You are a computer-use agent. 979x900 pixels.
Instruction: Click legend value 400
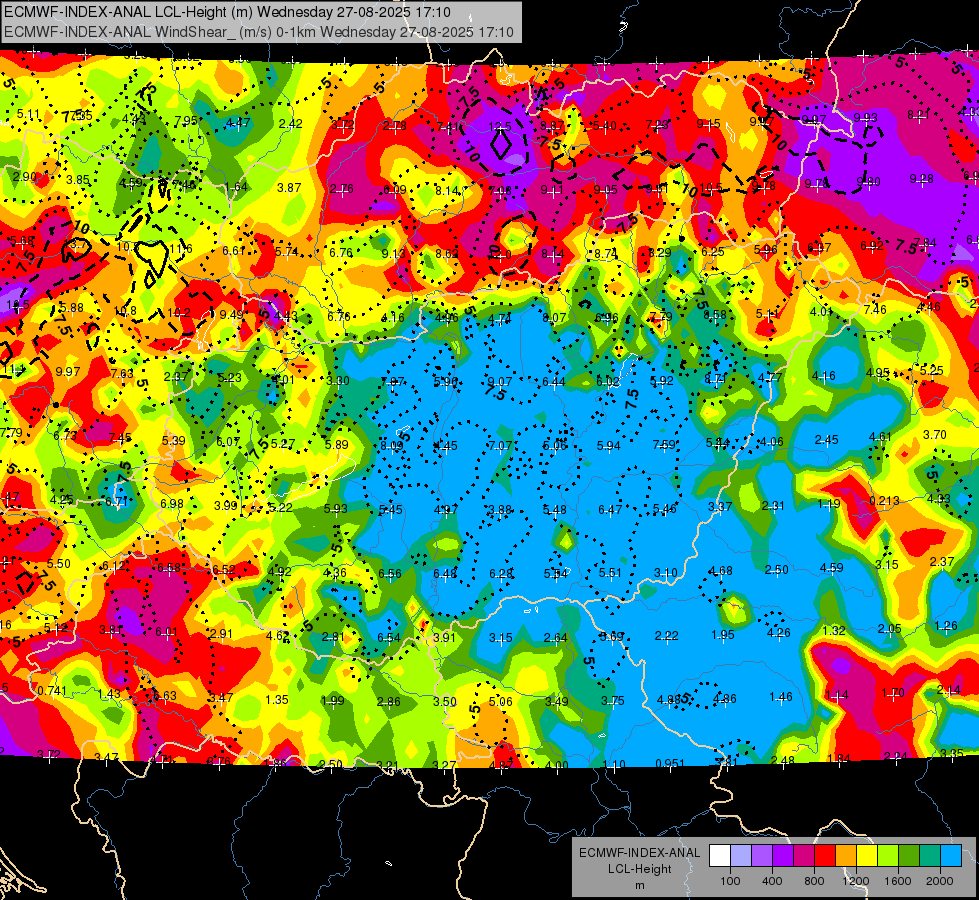[772, 881]
